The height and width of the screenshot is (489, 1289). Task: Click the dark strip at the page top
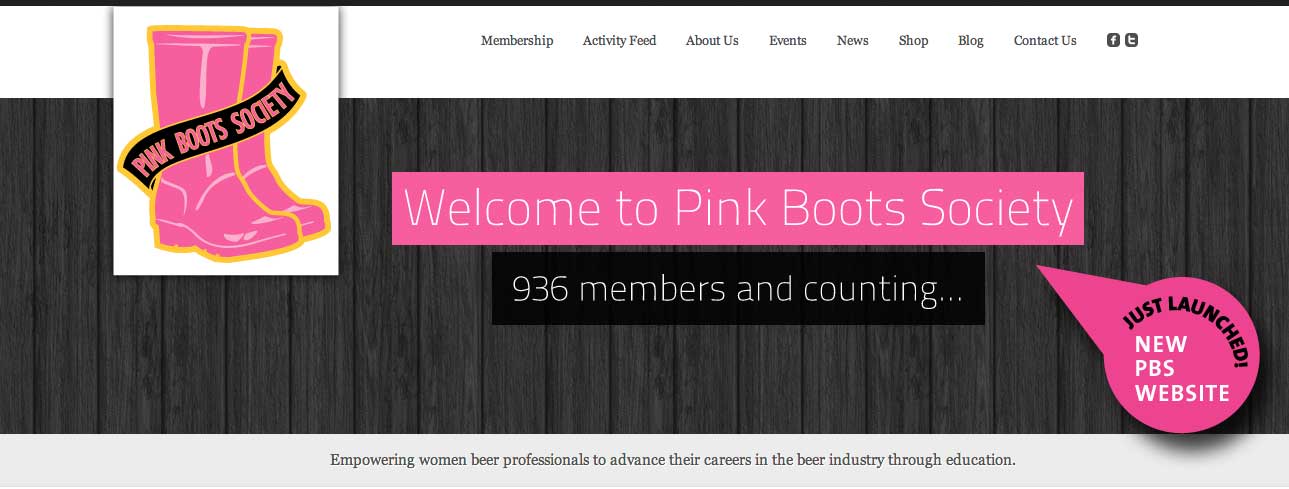[644, 3]
